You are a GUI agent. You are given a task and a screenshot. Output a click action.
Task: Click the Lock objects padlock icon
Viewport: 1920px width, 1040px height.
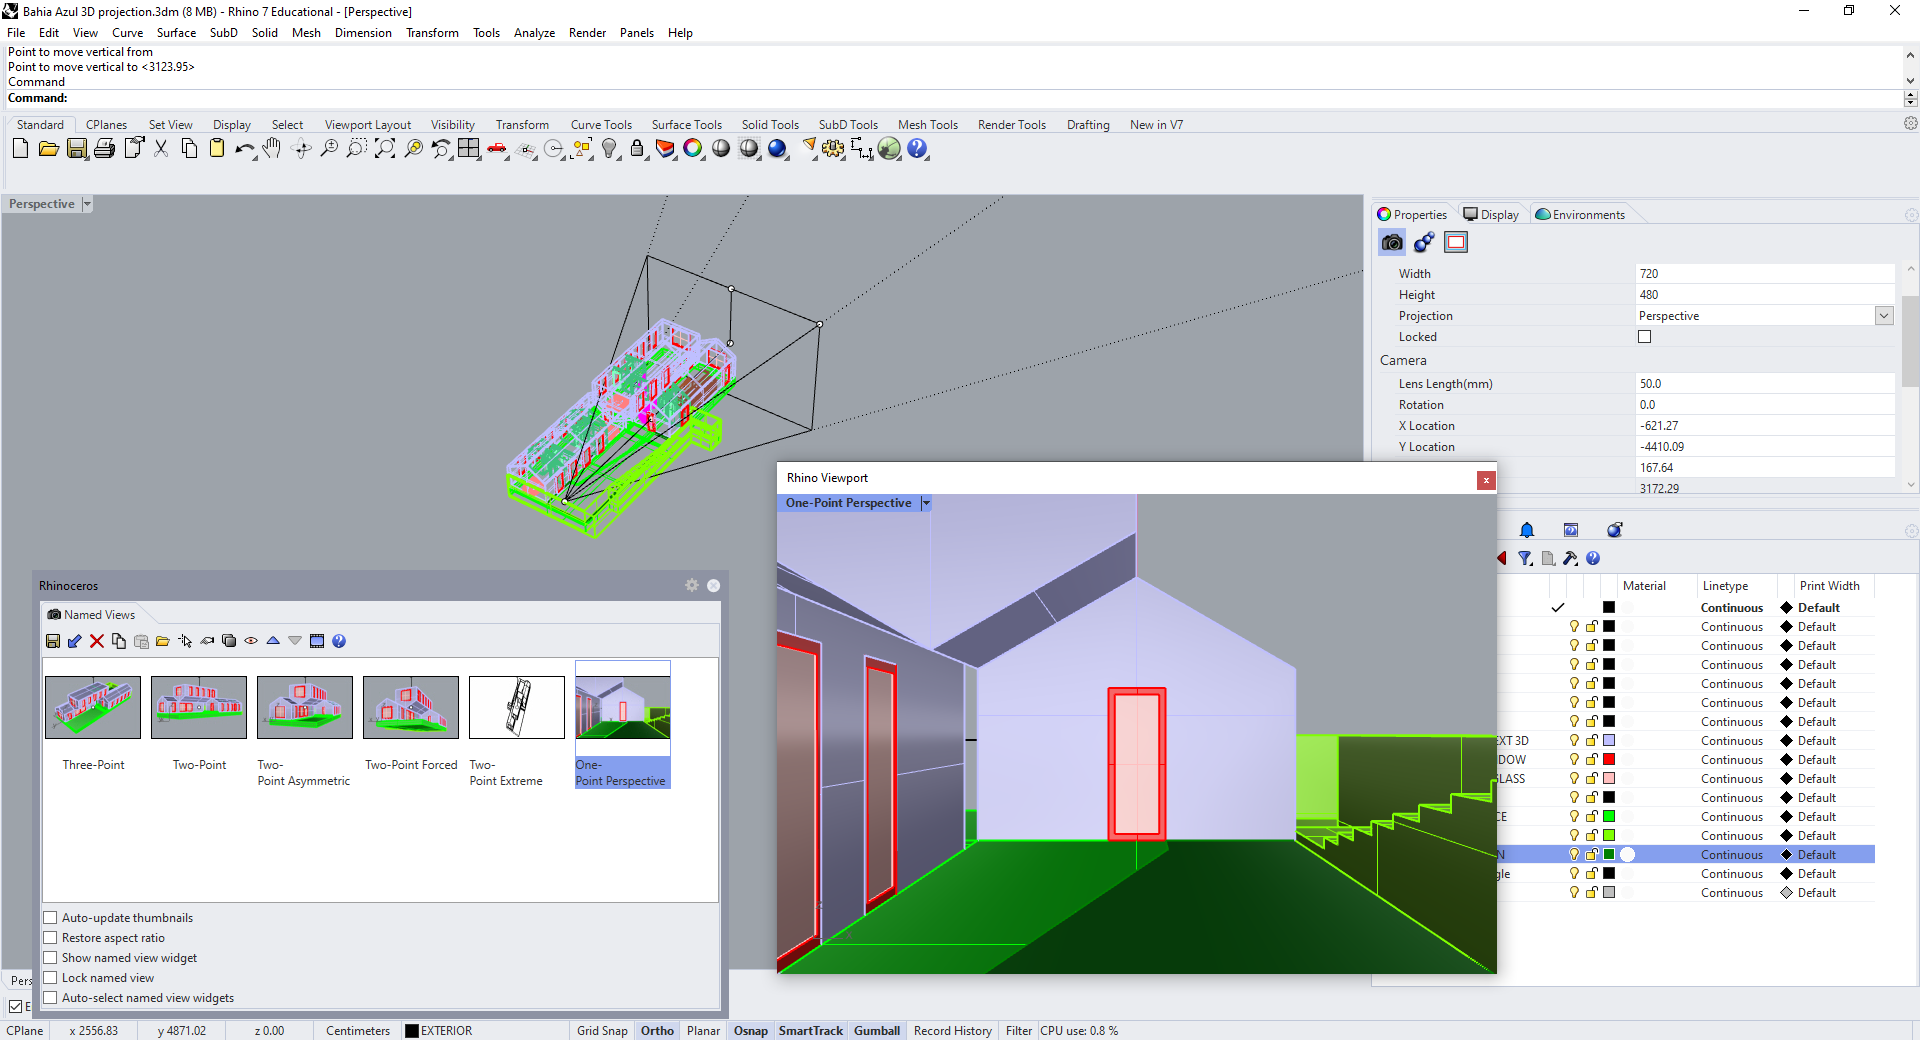coord(637,149)
